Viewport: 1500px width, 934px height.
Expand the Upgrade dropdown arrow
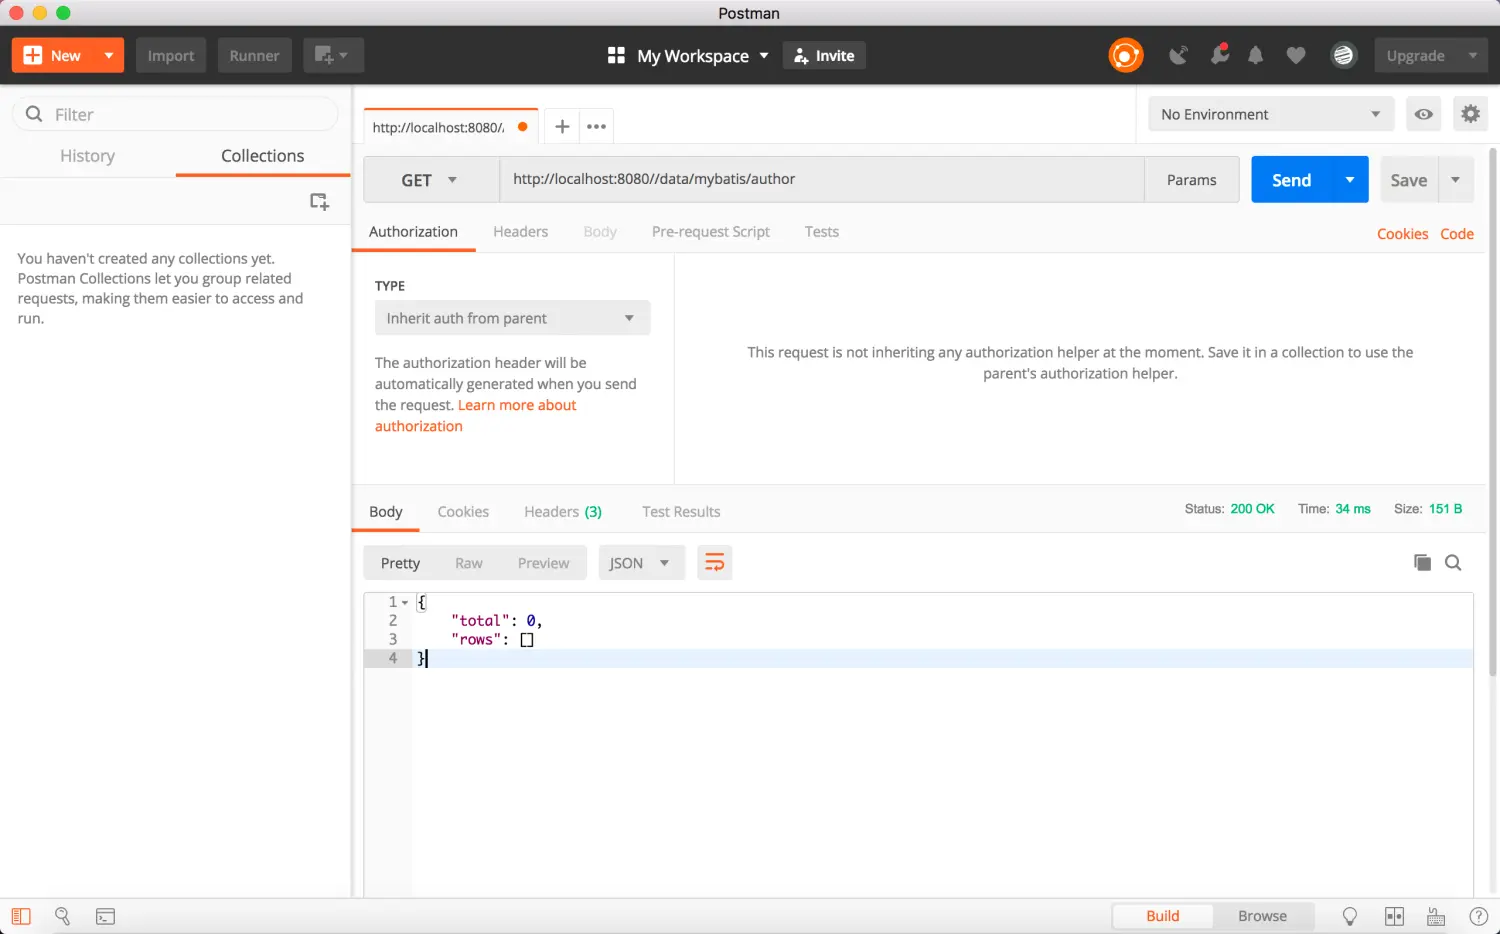point(1473,56)
